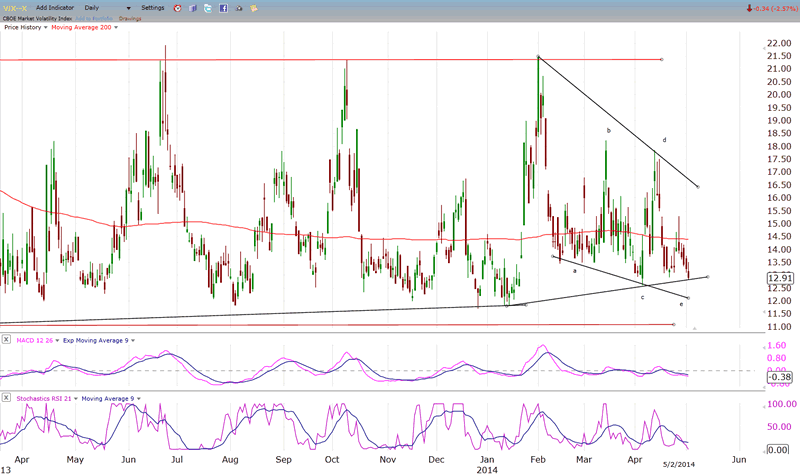Screen dimensions: 800x475
Task: Open the Settings menu
Action: (x=153, y=7)
